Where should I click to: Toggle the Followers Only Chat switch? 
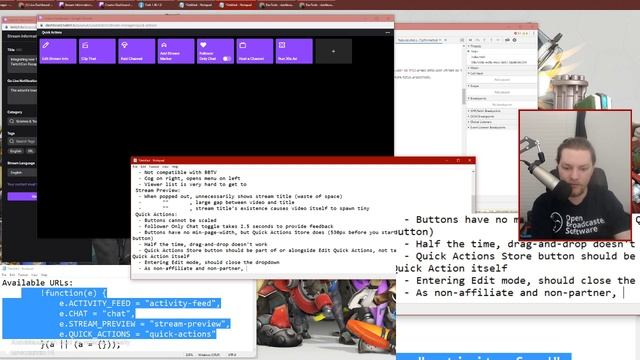point(227,59)
